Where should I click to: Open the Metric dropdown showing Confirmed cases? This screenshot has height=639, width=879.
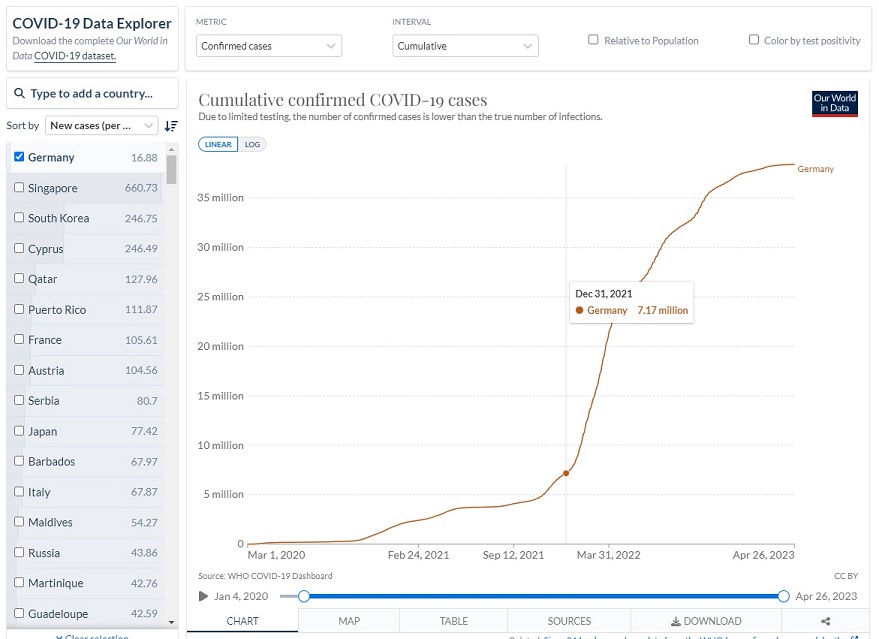pyautogui.click(x=268, y=46)
